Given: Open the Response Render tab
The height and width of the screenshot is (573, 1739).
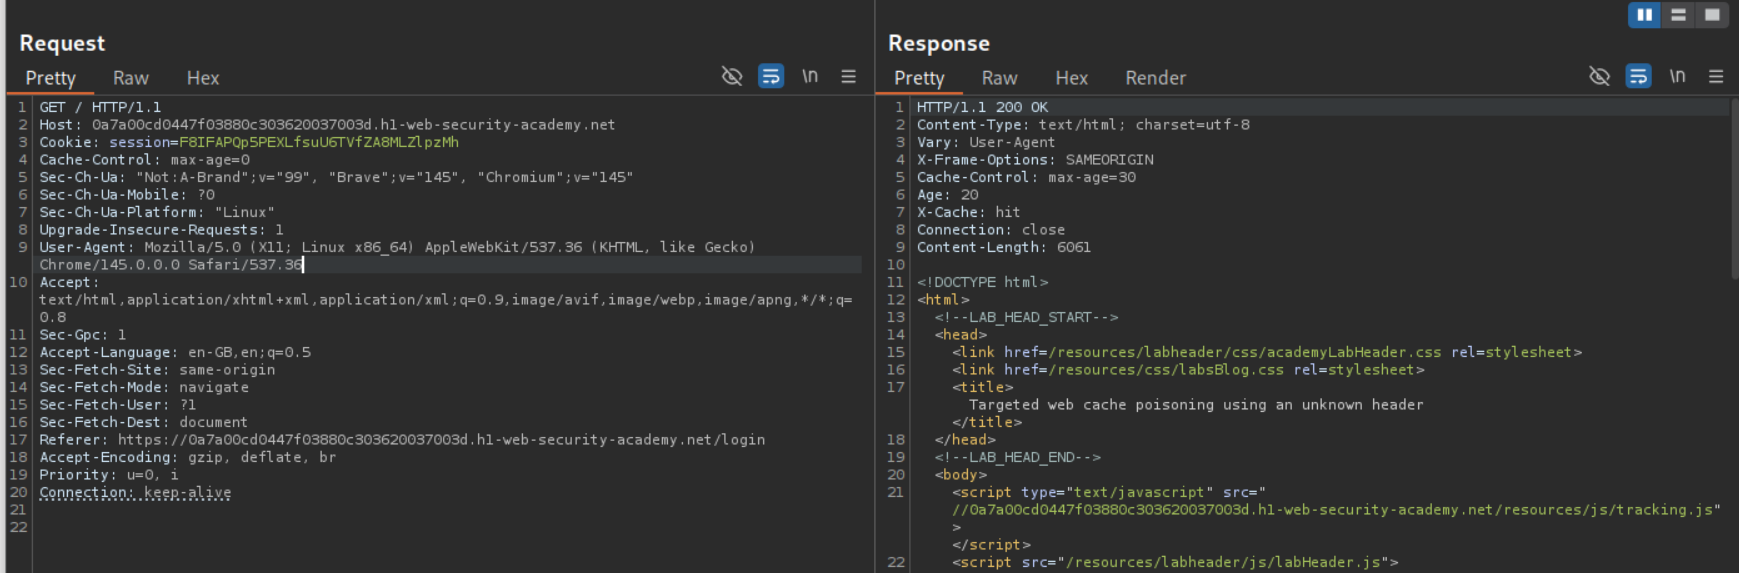Looking at the screenshot, I should pyautogui.click(x=1155, y=78).
